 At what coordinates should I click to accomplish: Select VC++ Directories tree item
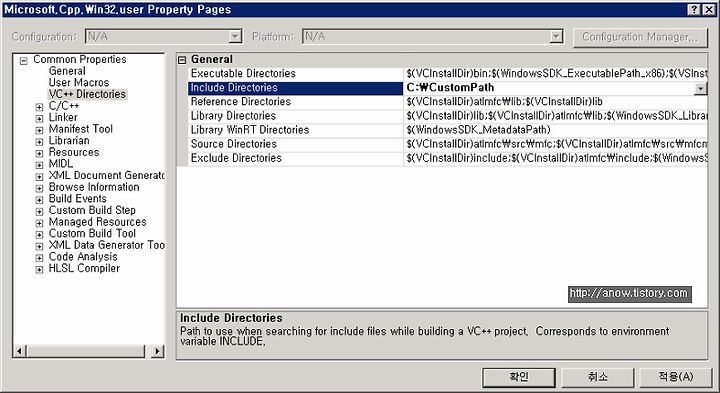(87, 94)
